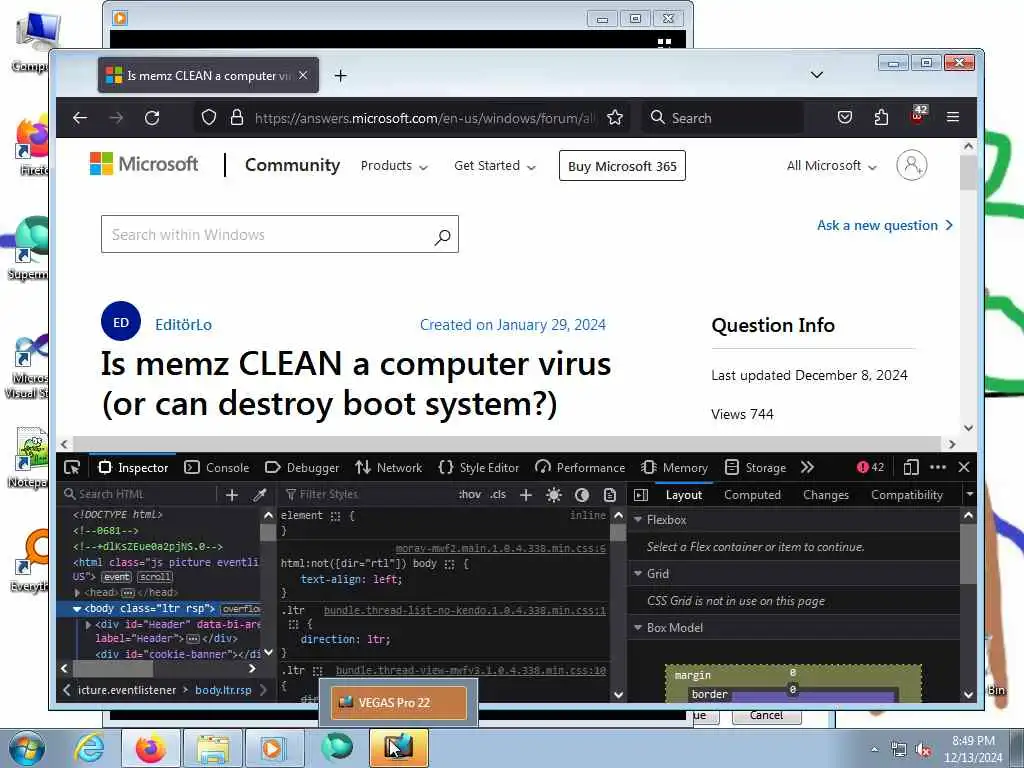Go back using Firefox back arrow
Image resolution: width=1024 pixels, height=768 pixels.
tap(80, 118)
